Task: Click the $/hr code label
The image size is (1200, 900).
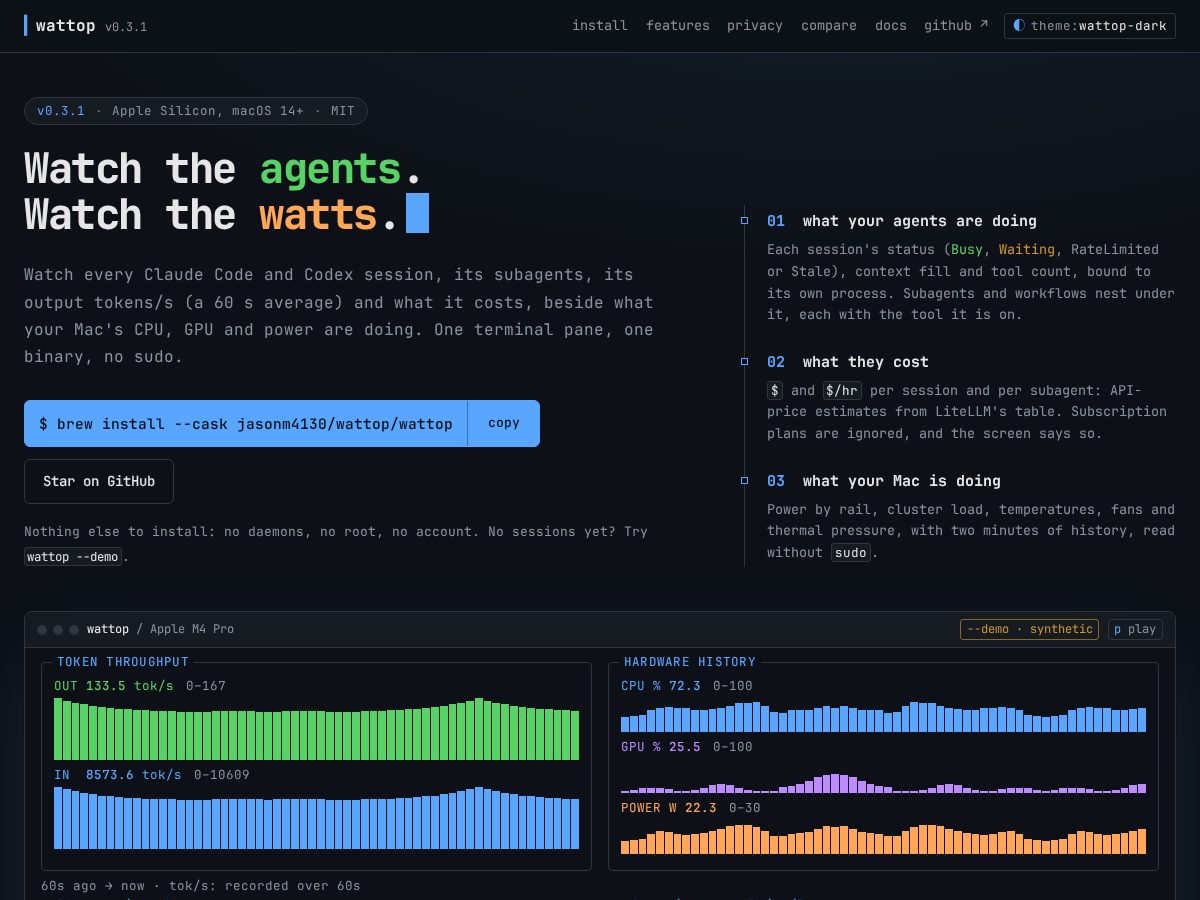Action: pos(842,391)
